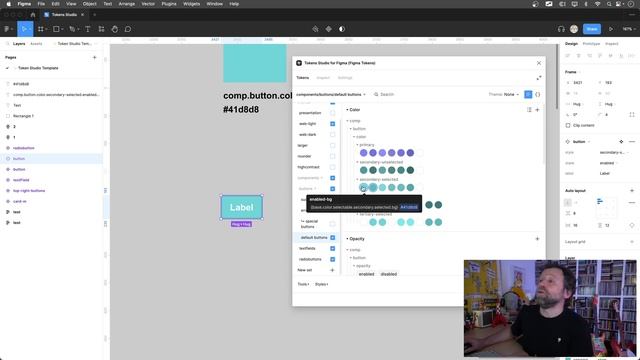Open the style variant dropdown secondary-s...
640x360 pixels.
(x=613, y=152)
